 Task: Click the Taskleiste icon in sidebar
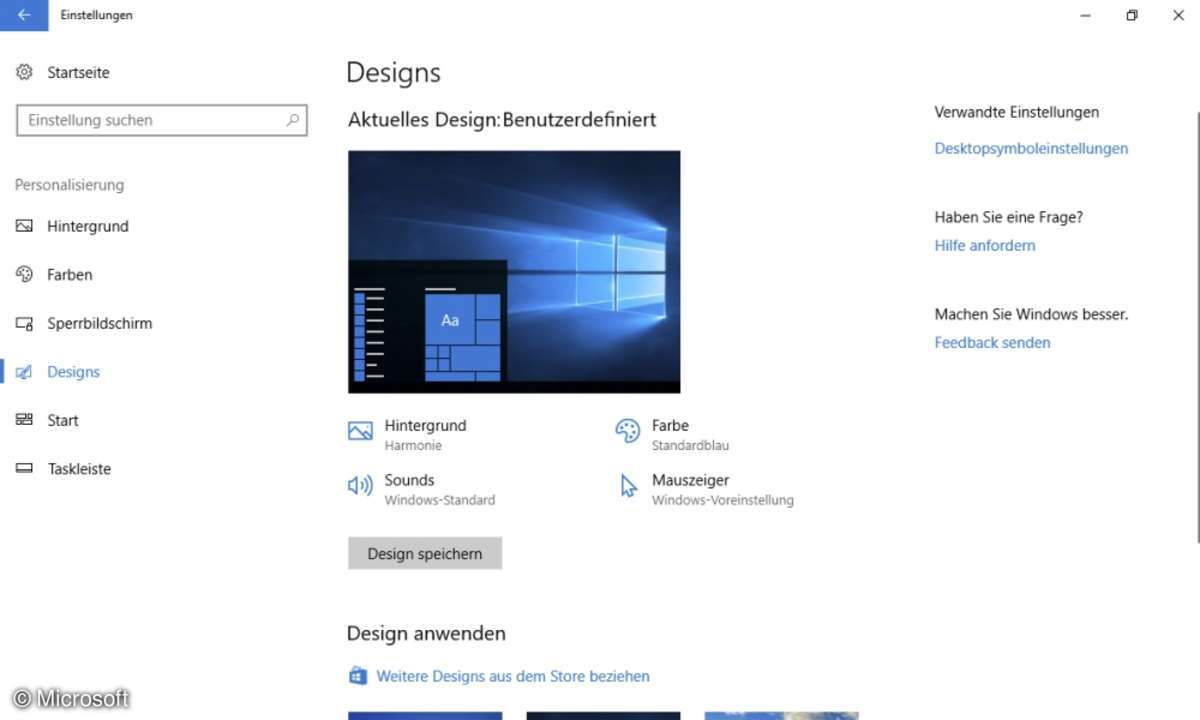(x=25, y=469)
